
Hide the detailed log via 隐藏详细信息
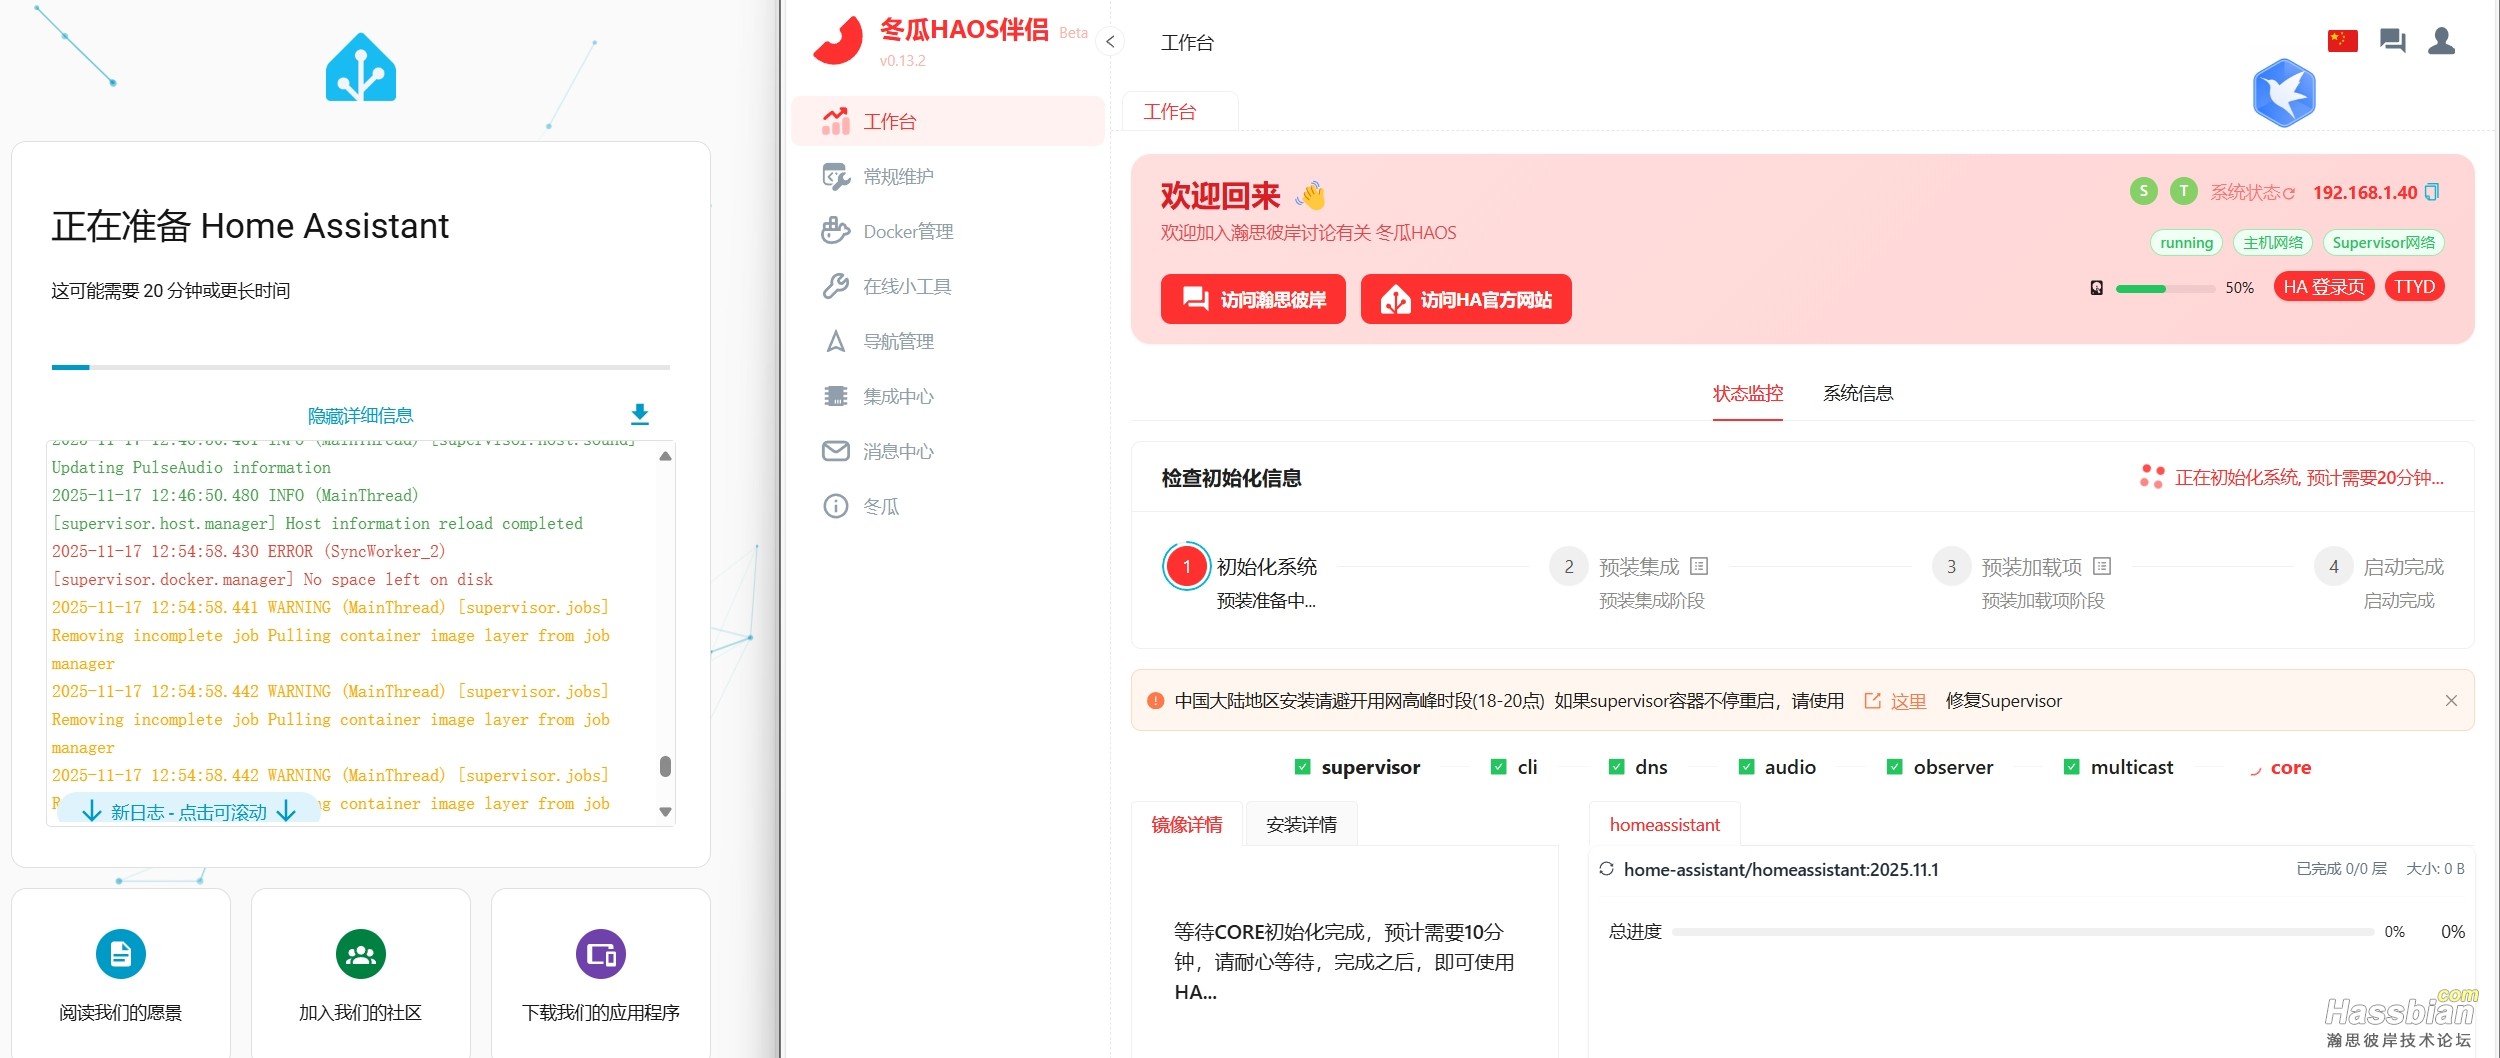(x=360, y=415)
